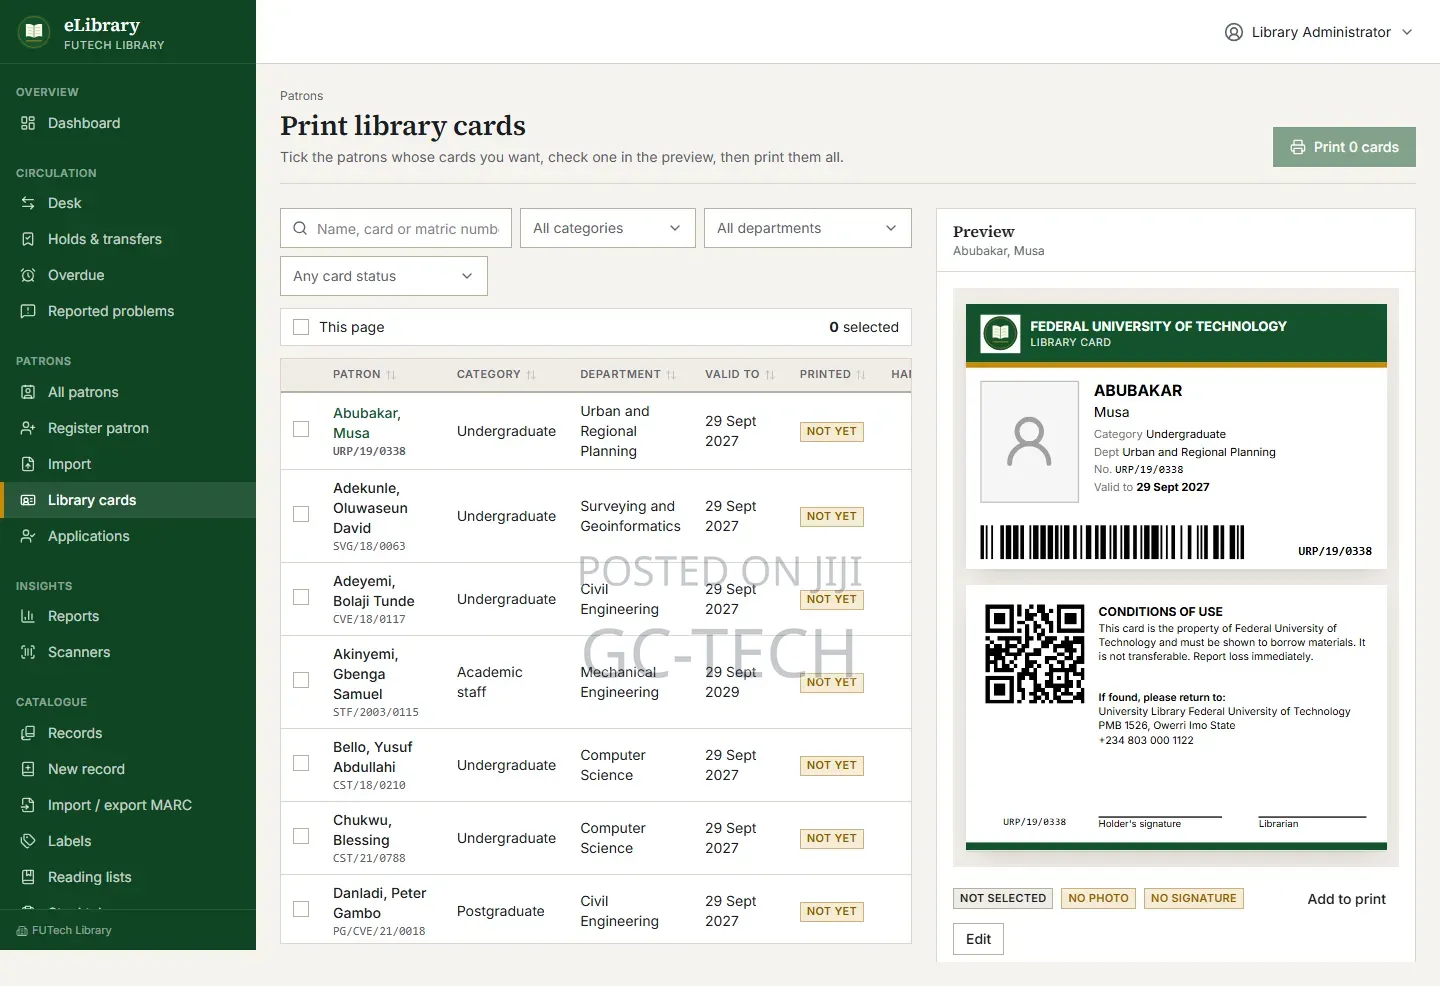This screenshot has height=986, width=1440.
Task: Open the All categories dropdown
Action: click(608, 228)
